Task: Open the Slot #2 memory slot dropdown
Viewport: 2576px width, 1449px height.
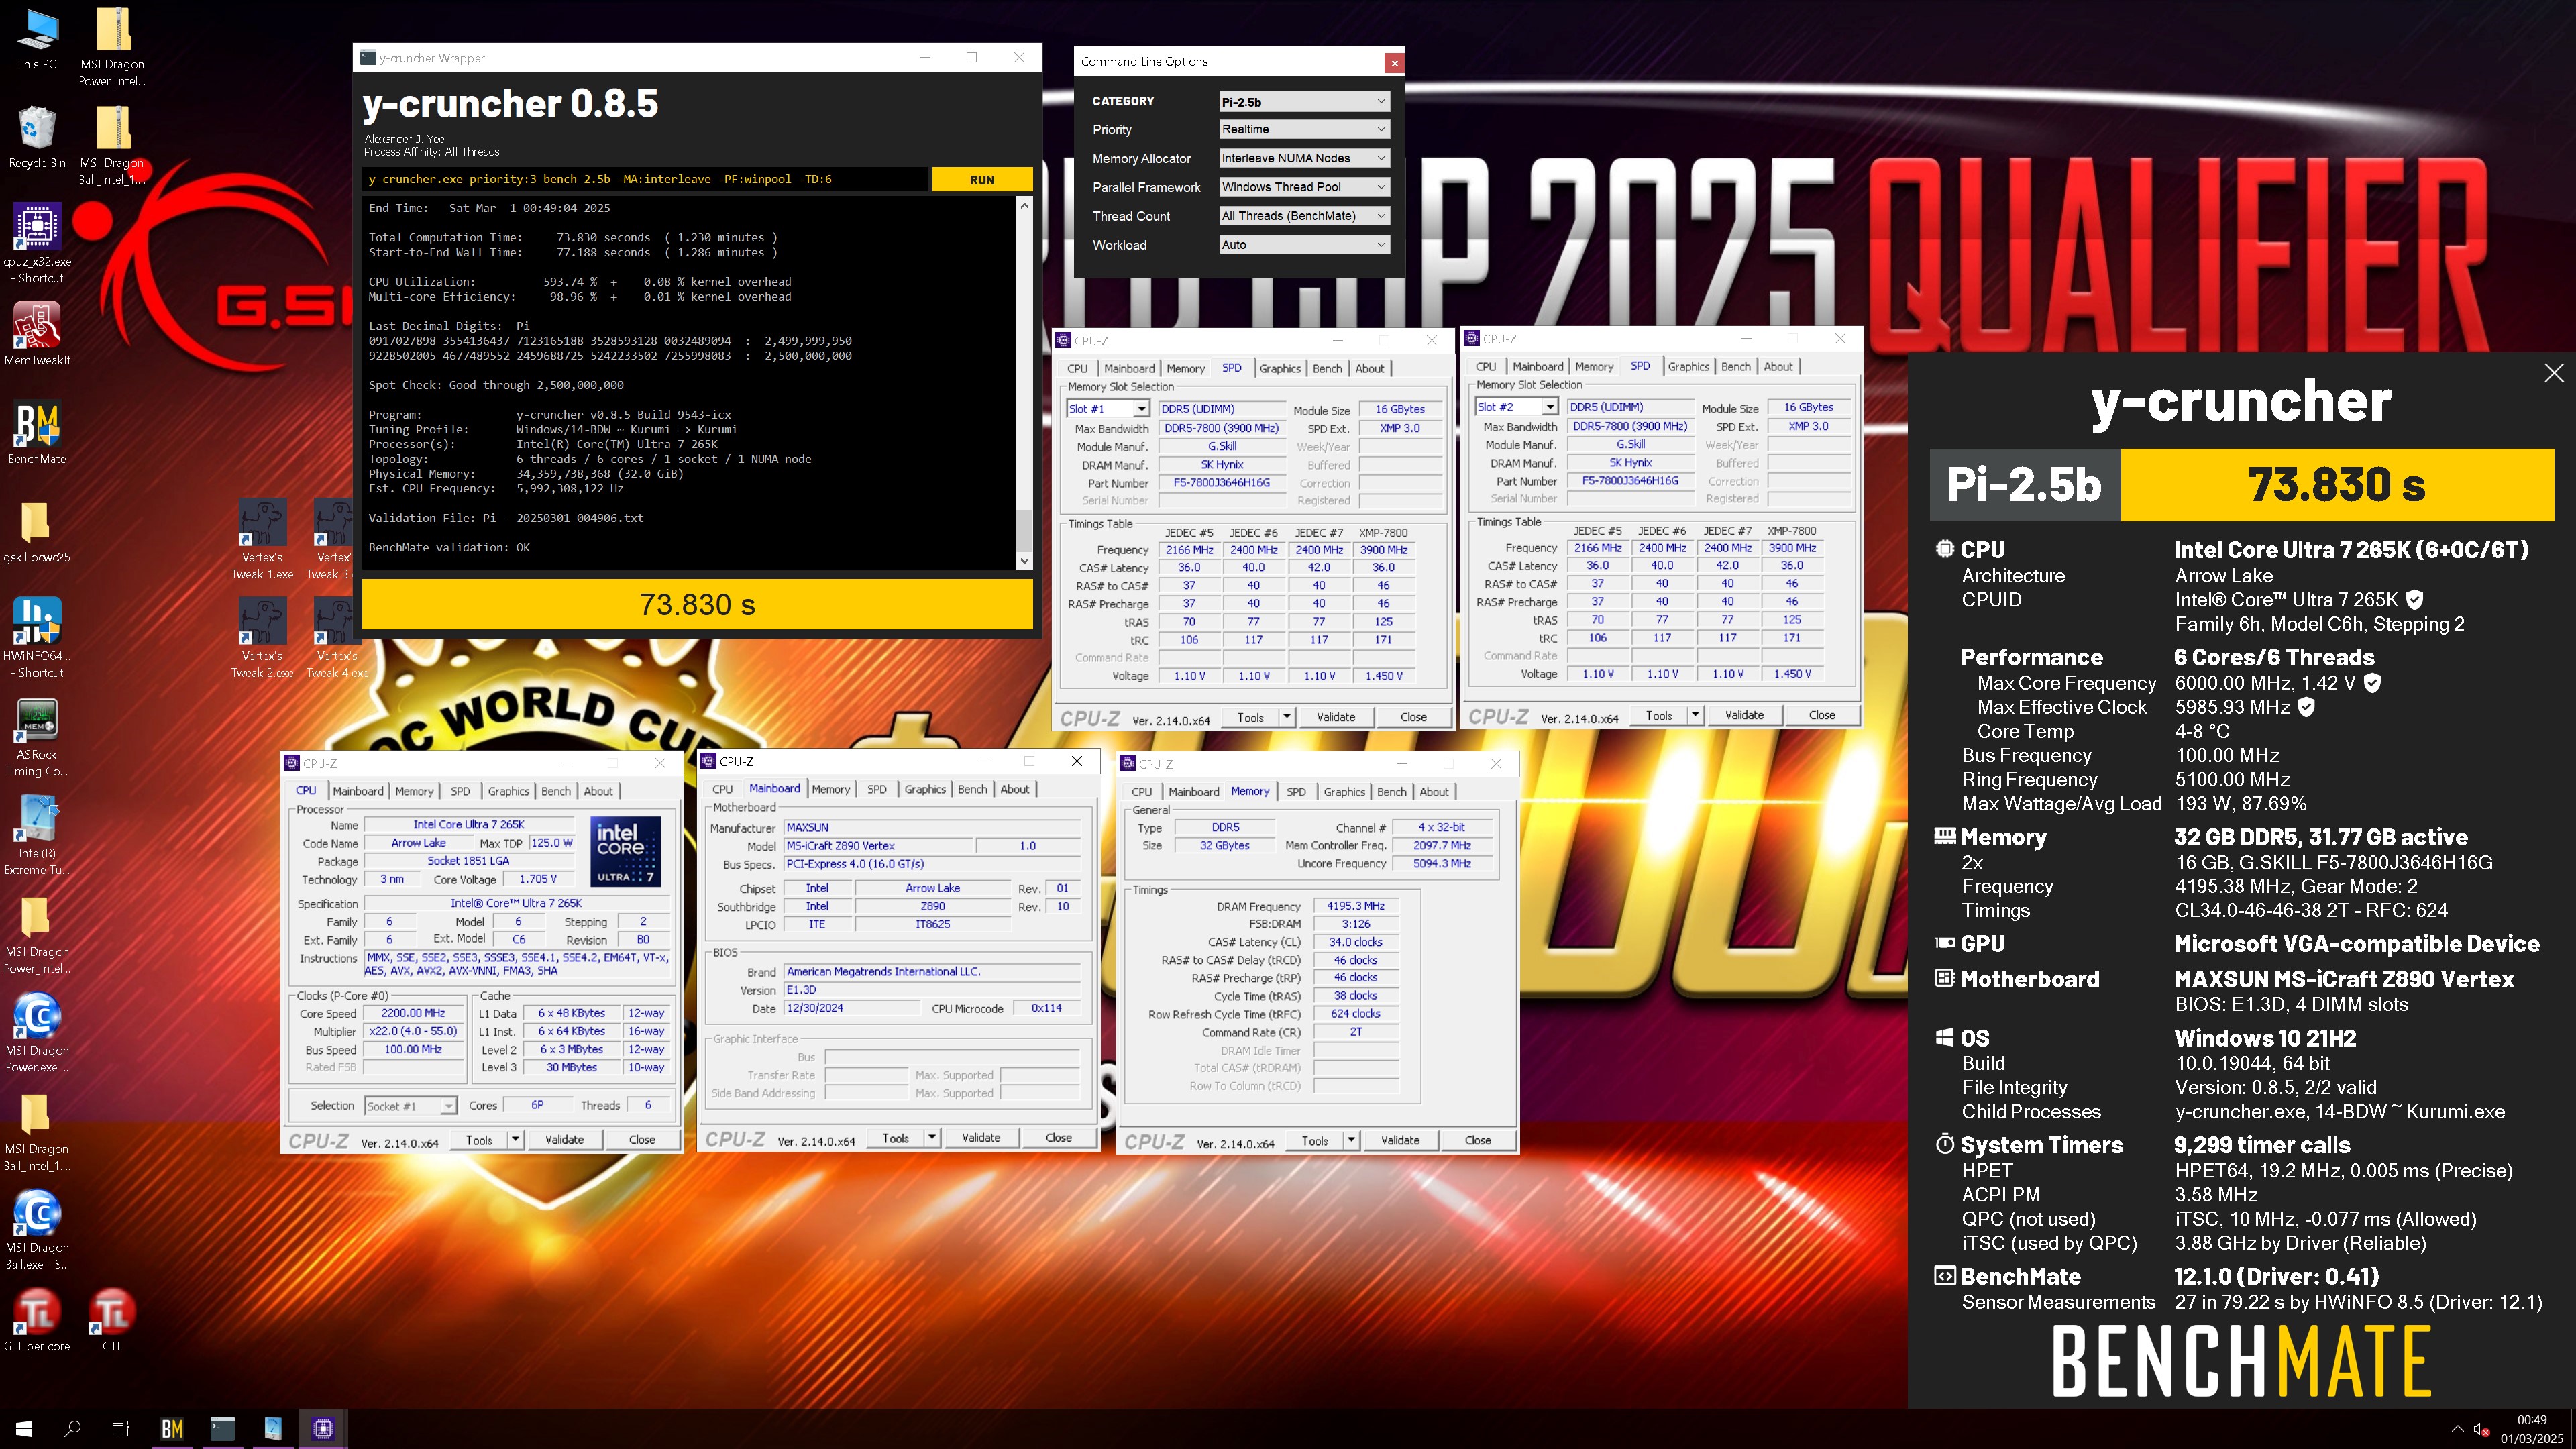Action: 1517,406
